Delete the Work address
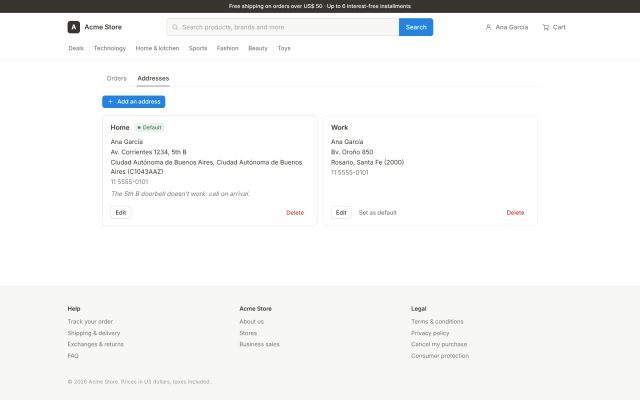This screenshot has width=640, height=400. pos(516,213)
